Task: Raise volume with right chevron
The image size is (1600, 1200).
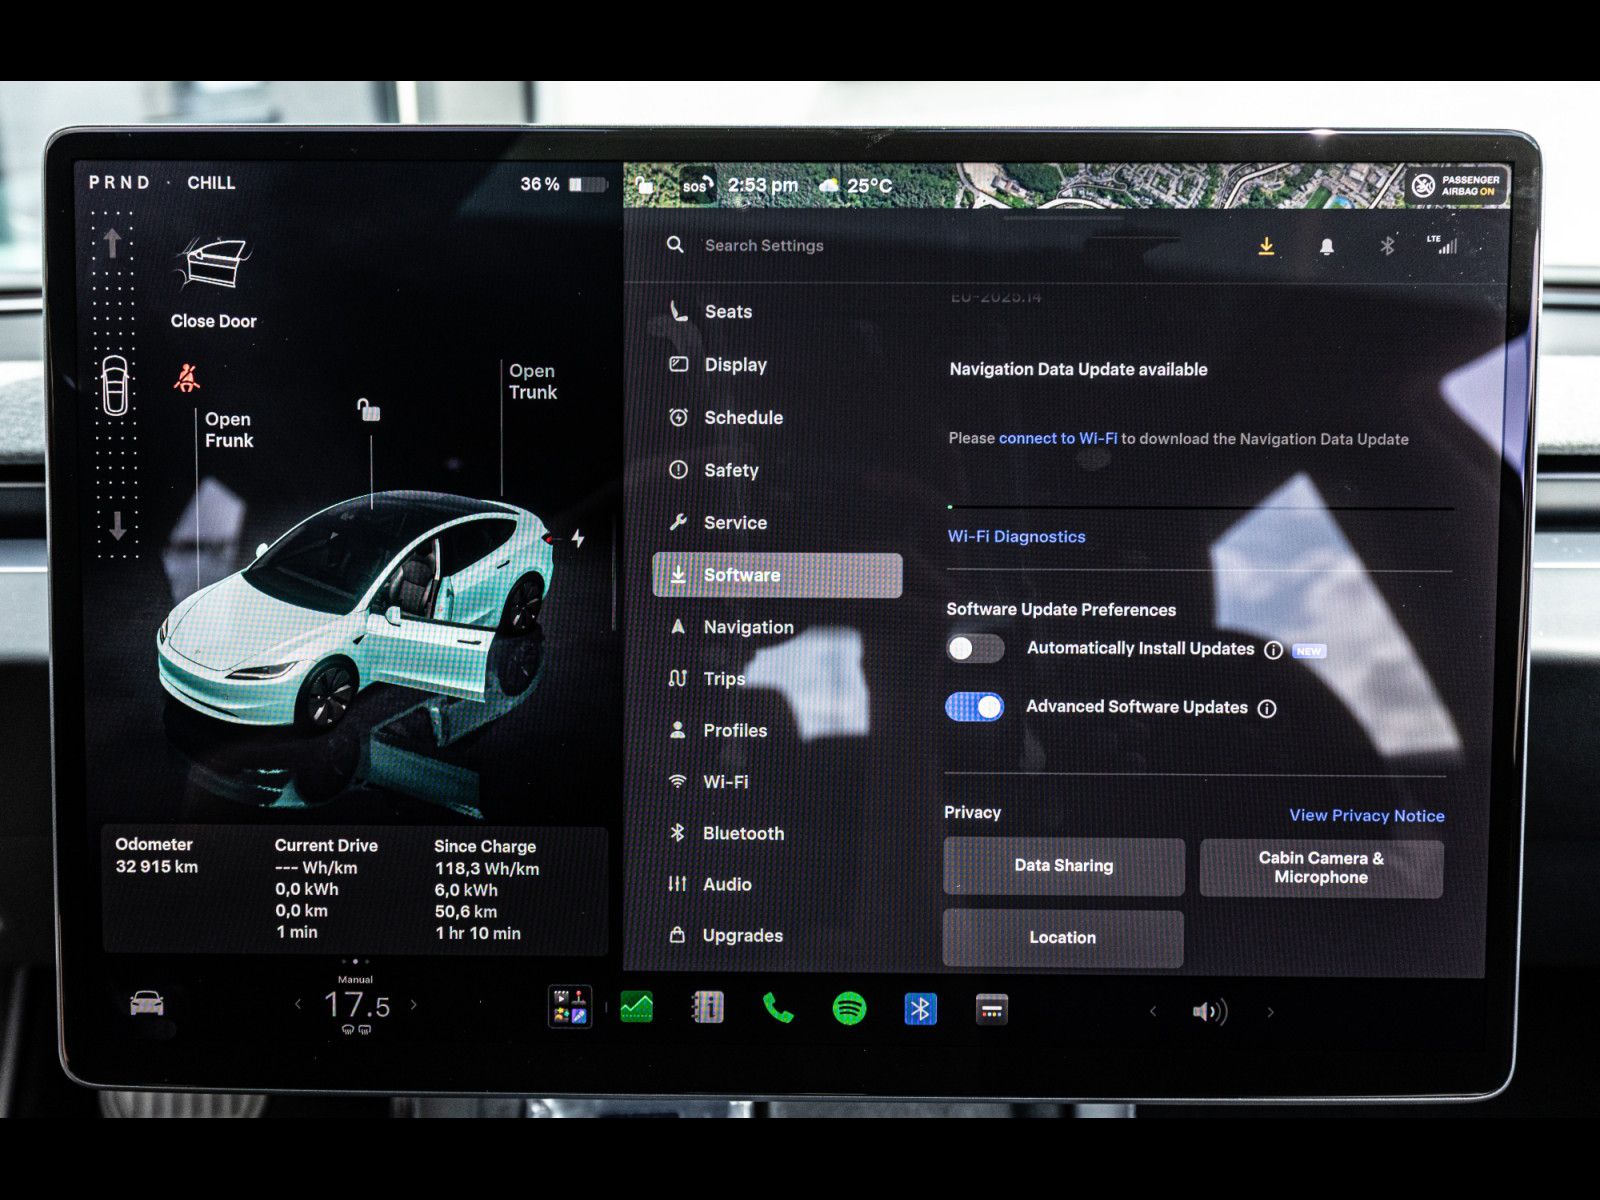Action: (x=1271, y=1012)
